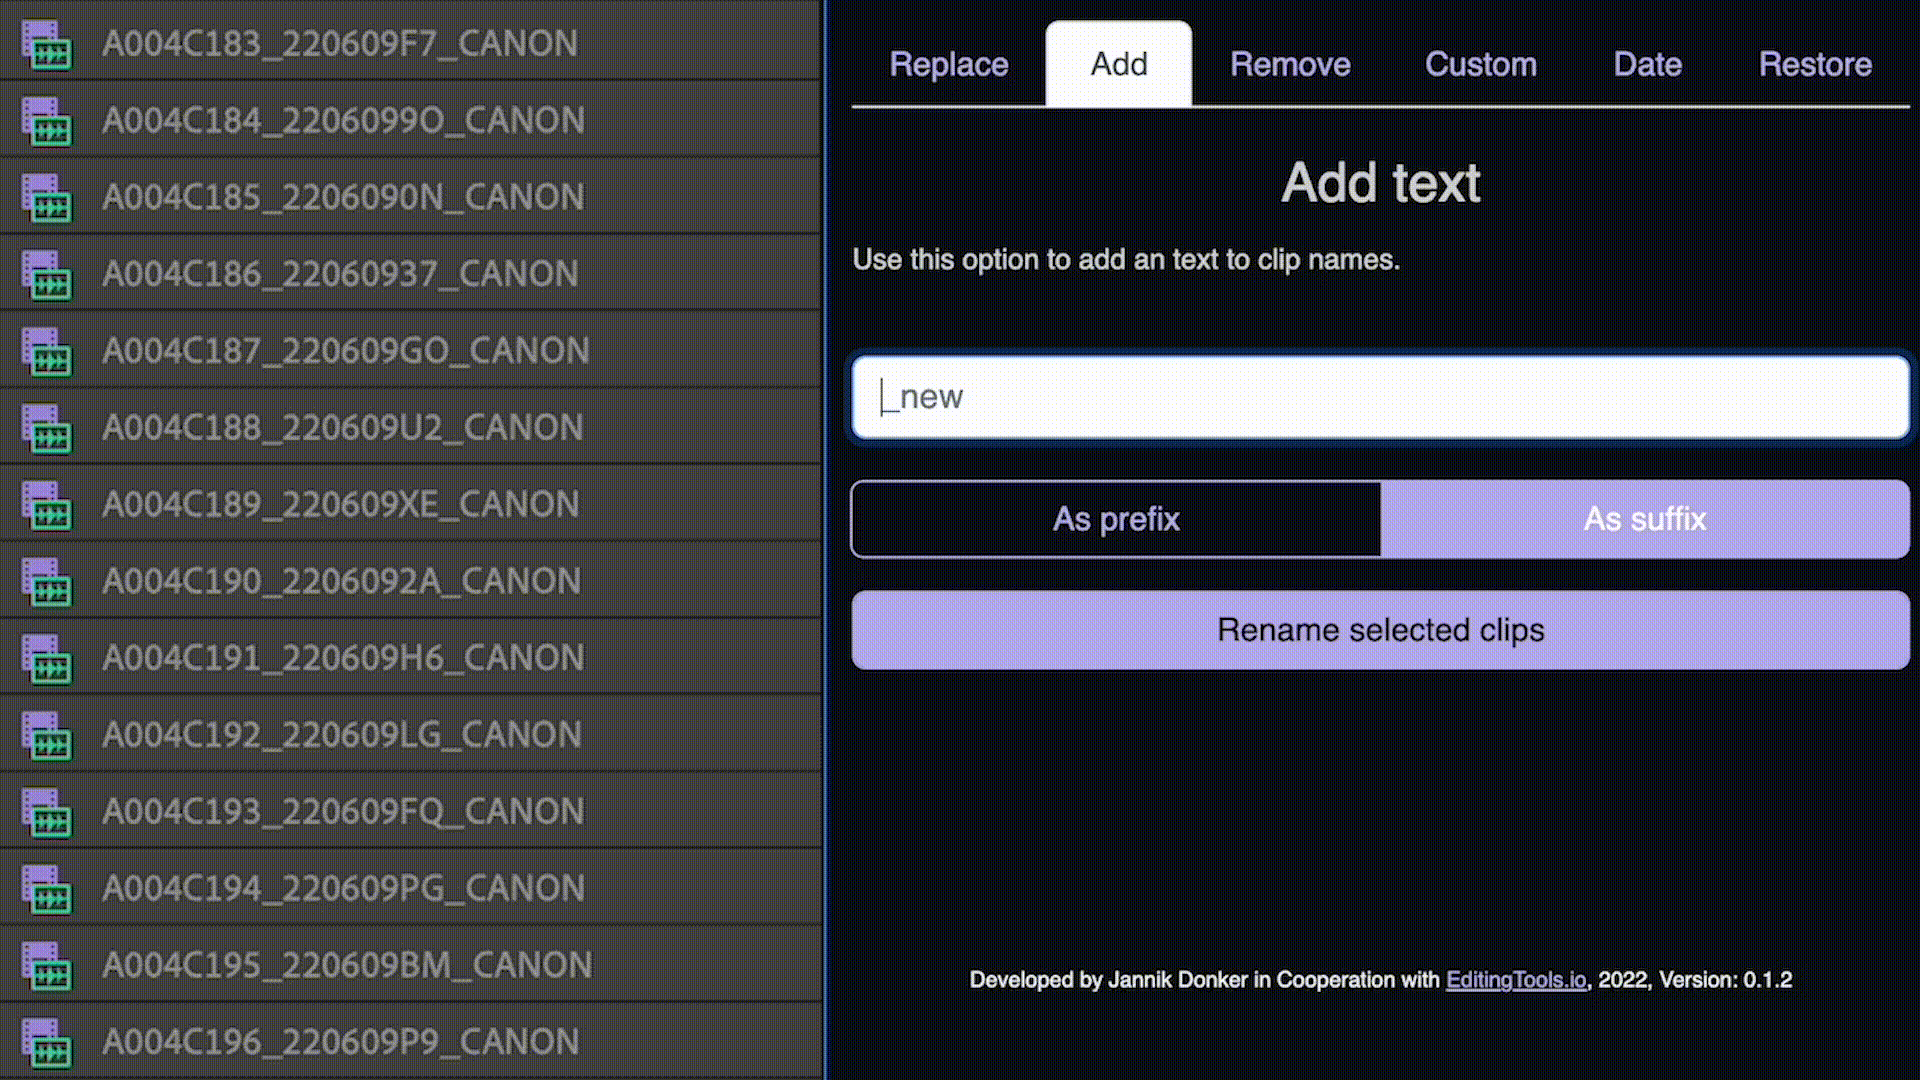The image size is (1920, 1080).
Task: Open the Date rename option
Action: 1646,63
